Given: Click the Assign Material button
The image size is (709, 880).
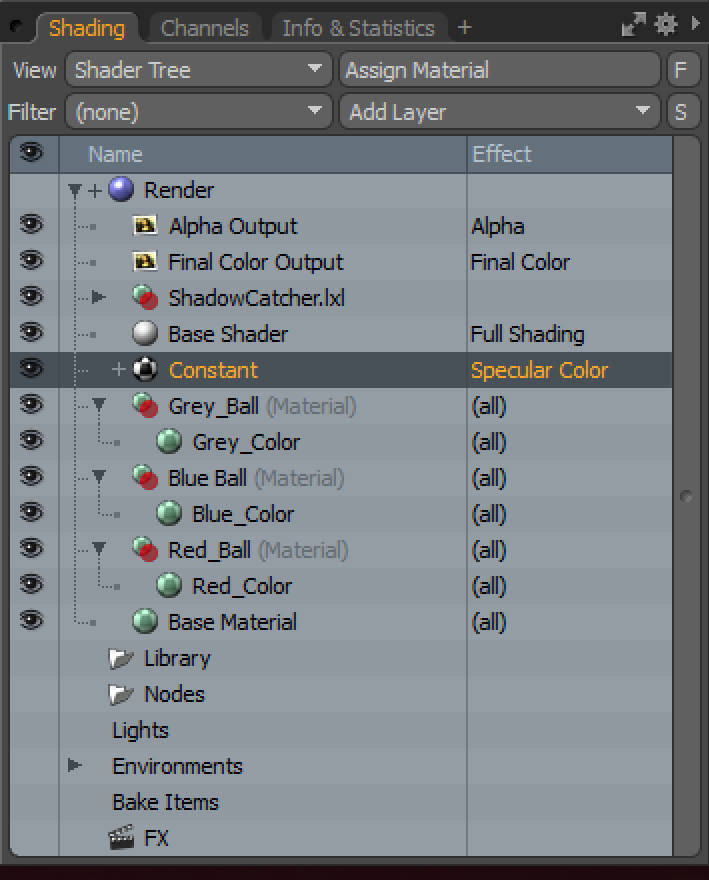Looking at the screenshot, I should click(499, 70).
